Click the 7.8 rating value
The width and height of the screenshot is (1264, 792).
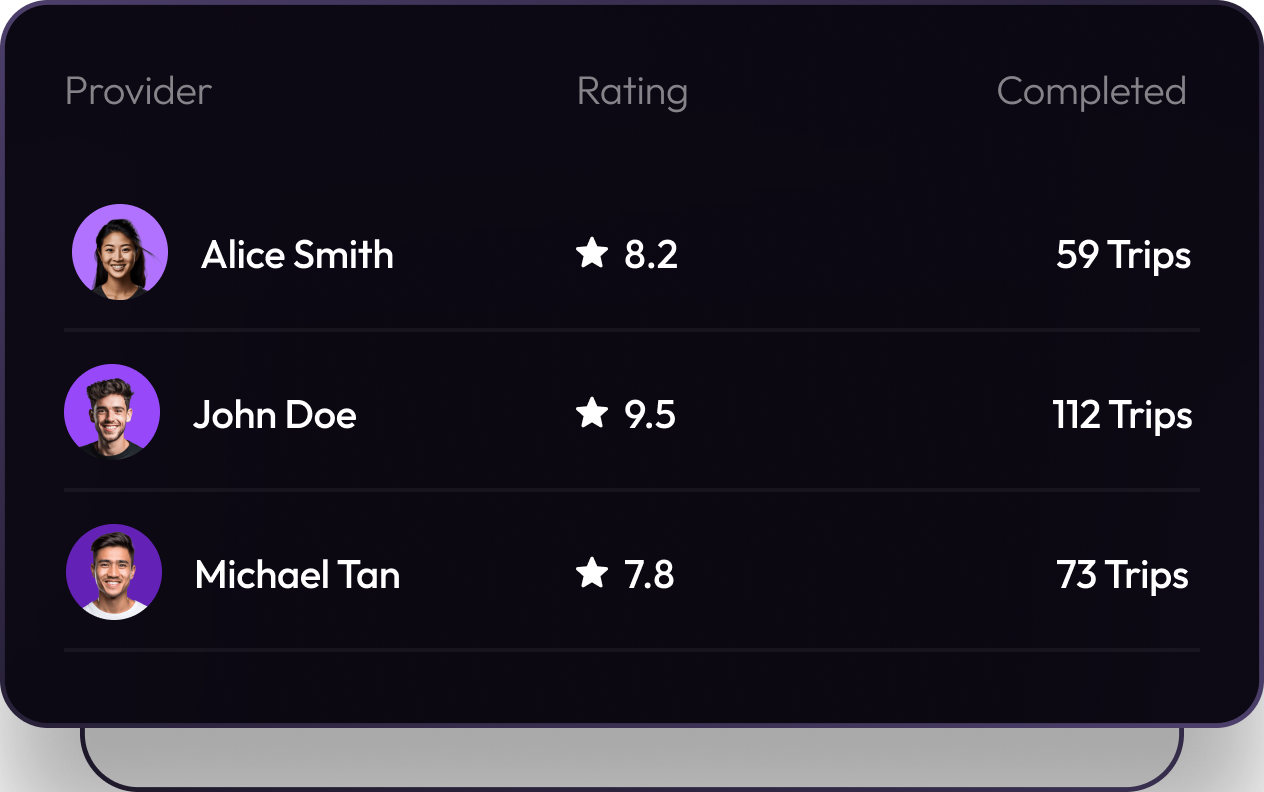(x=649, y=575)
